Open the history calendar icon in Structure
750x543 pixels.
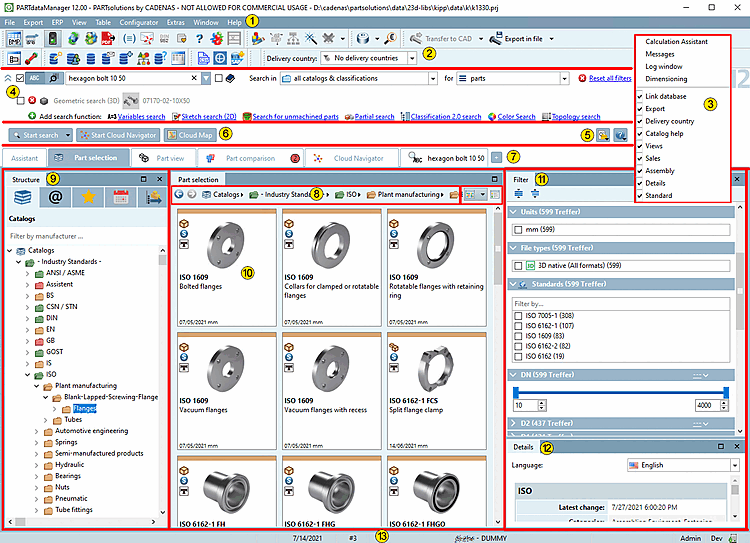point(122,199)
